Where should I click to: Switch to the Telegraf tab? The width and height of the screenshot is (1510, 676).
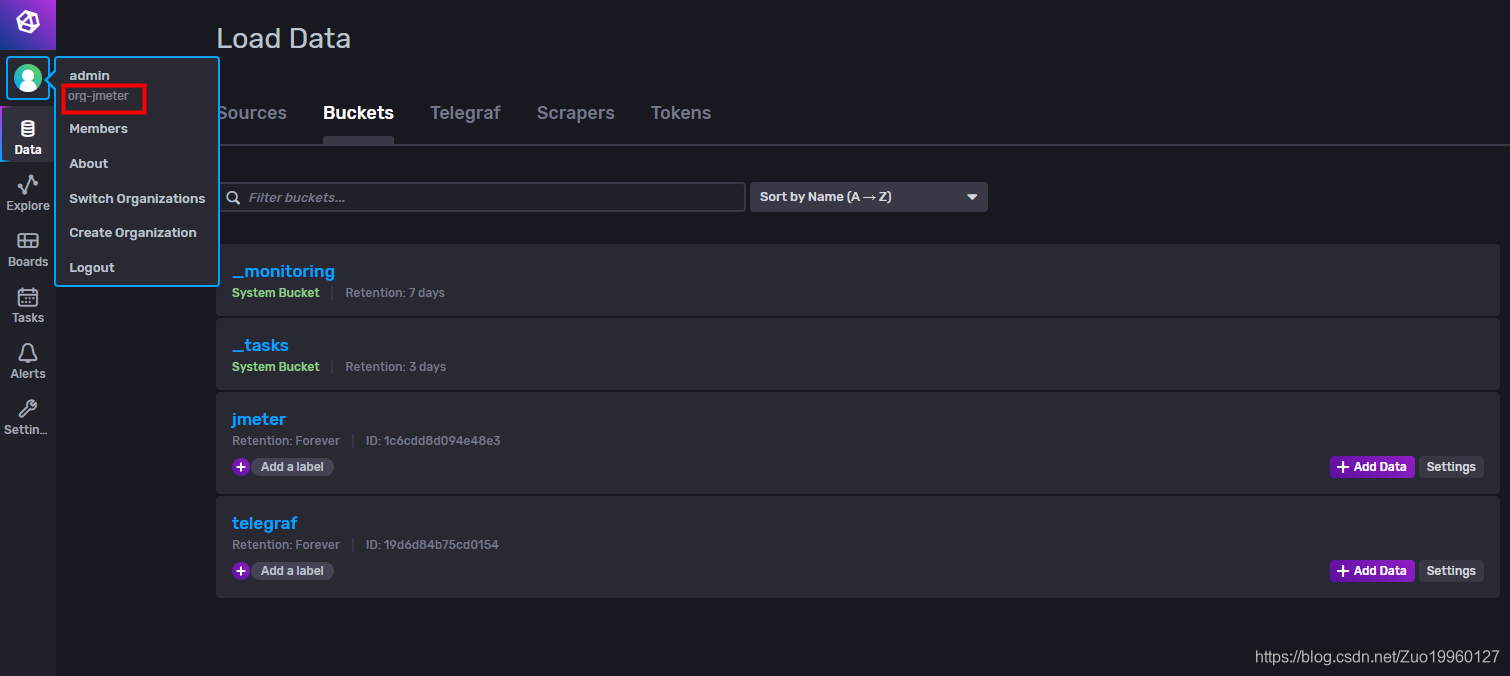(x=465, y=113)
